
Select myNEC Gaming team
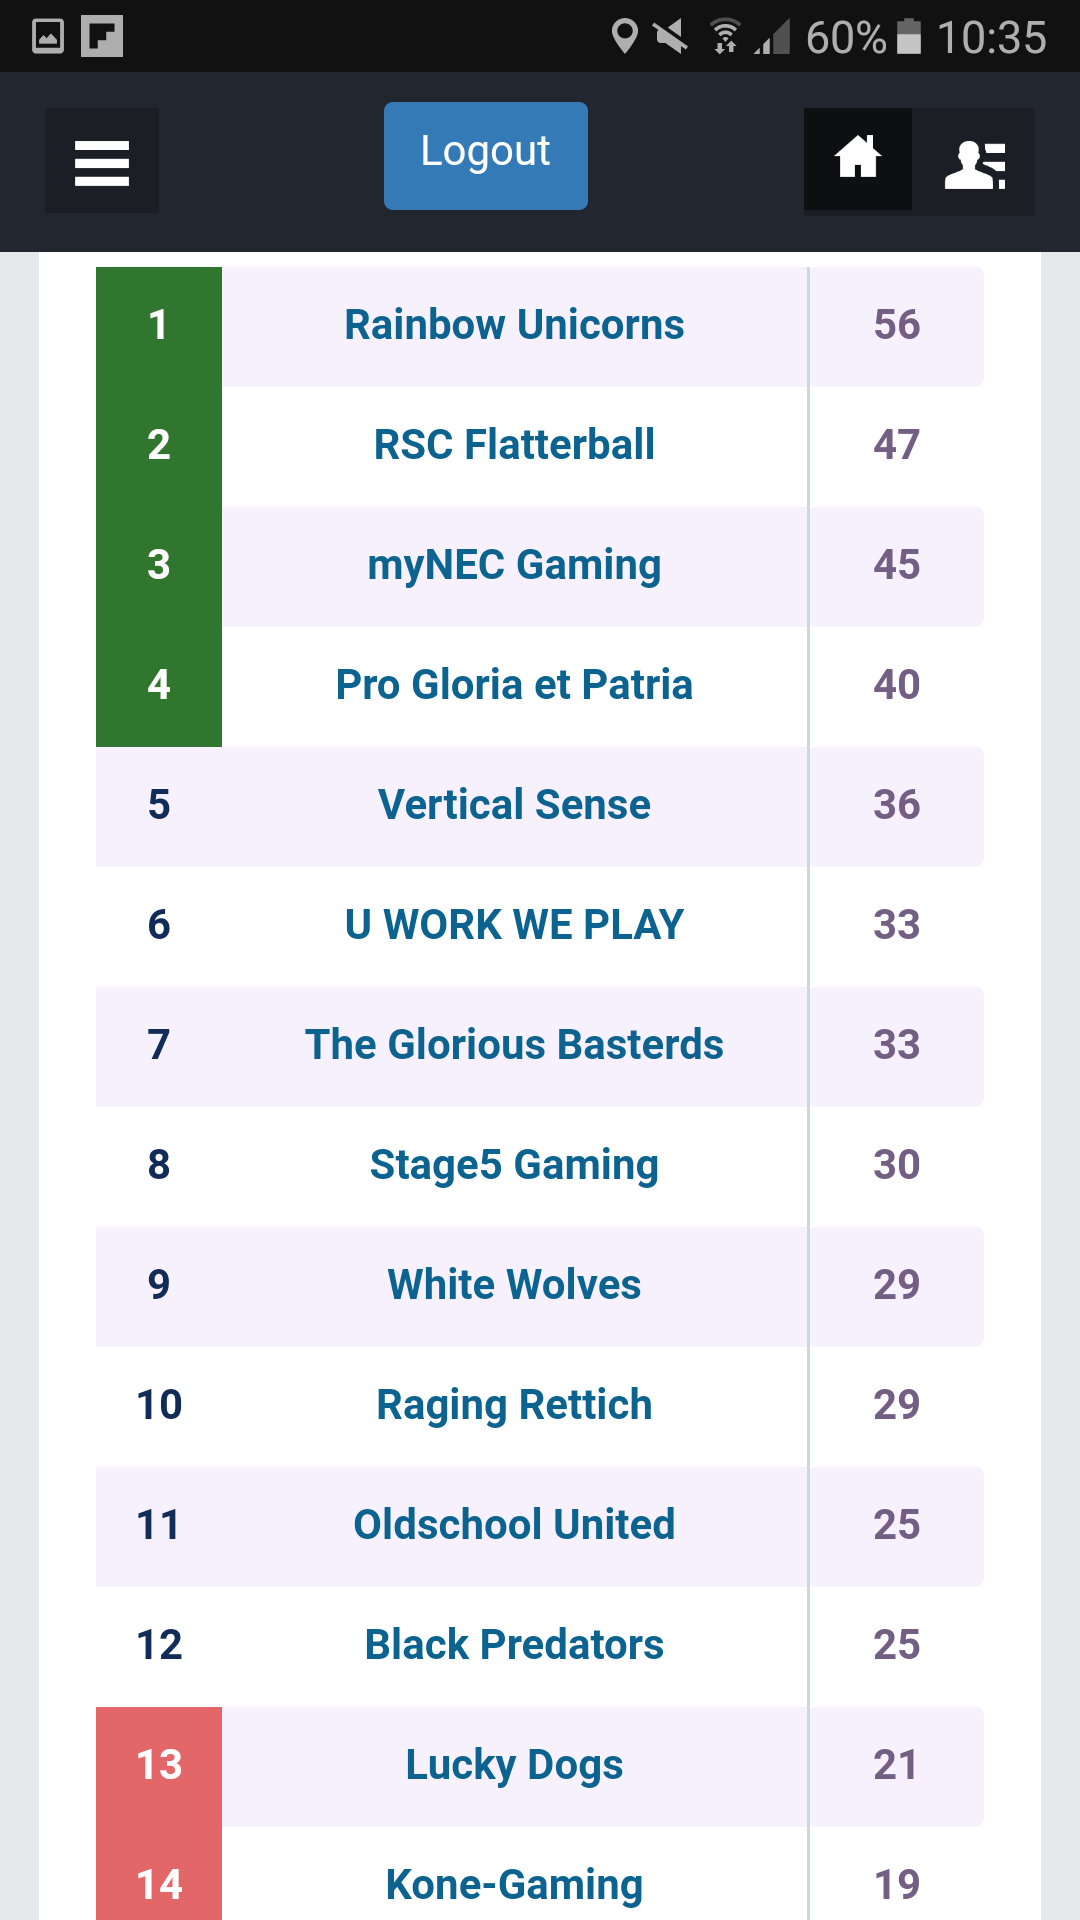pos(514,566)
